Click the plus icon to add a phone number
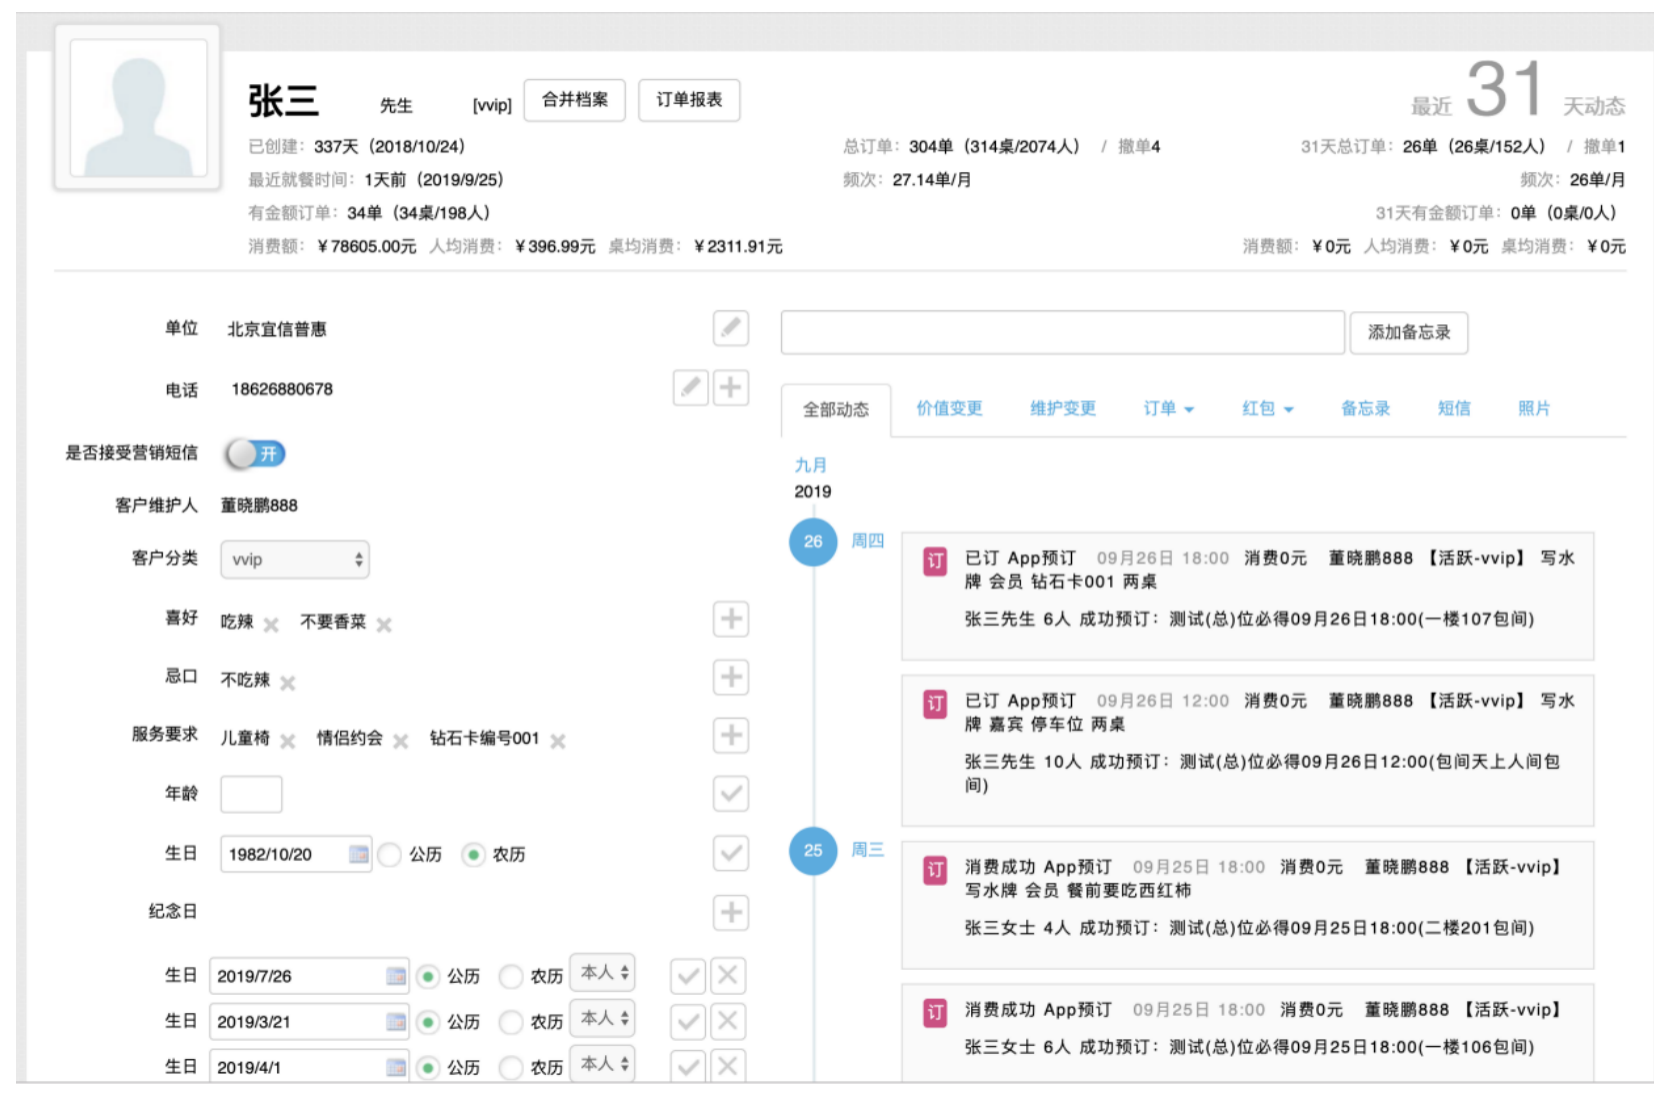Screen dimensions: 1654x1096 [730, 388]
